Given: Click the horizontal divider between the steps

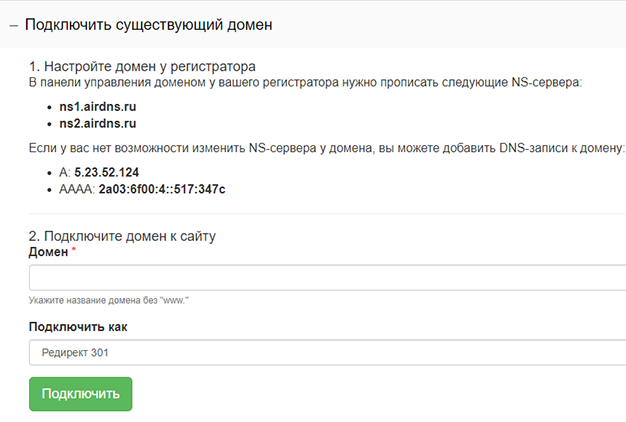Looking at the screenshot, I should coord(327,214).
